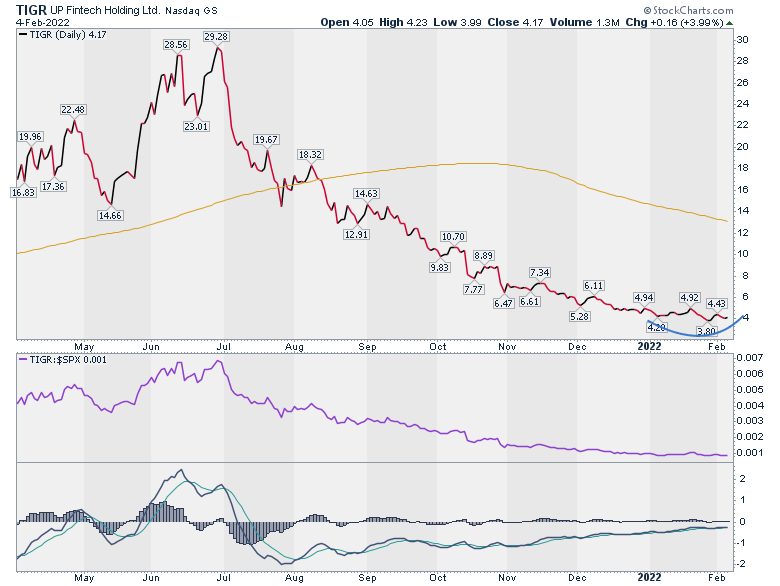Click the 5.28 price label
This screenshot has height=586, width=780.
580,316
